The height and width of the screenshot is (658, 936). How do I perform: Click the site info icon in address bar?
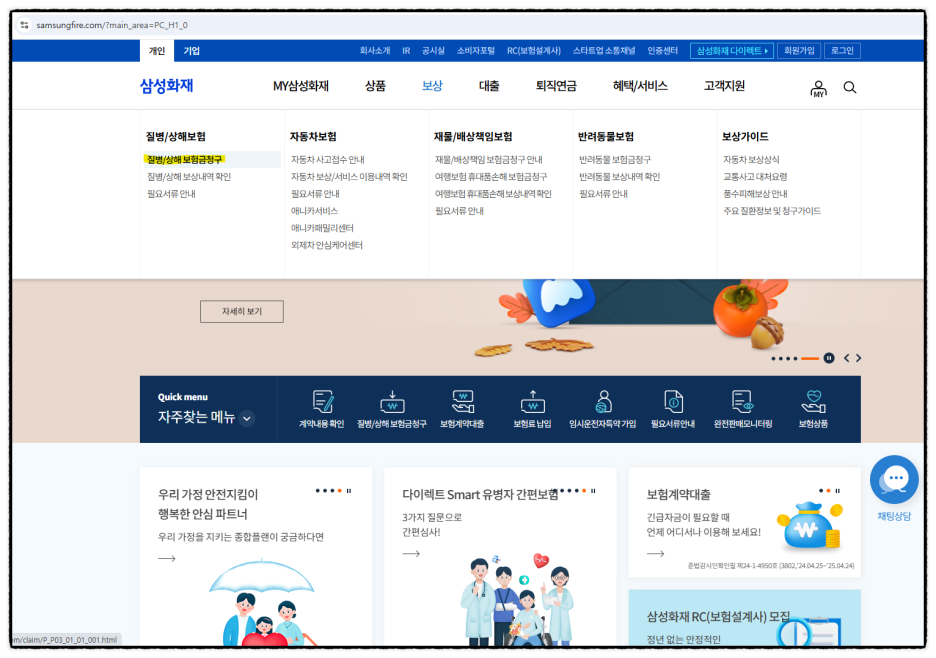point(24,25)
